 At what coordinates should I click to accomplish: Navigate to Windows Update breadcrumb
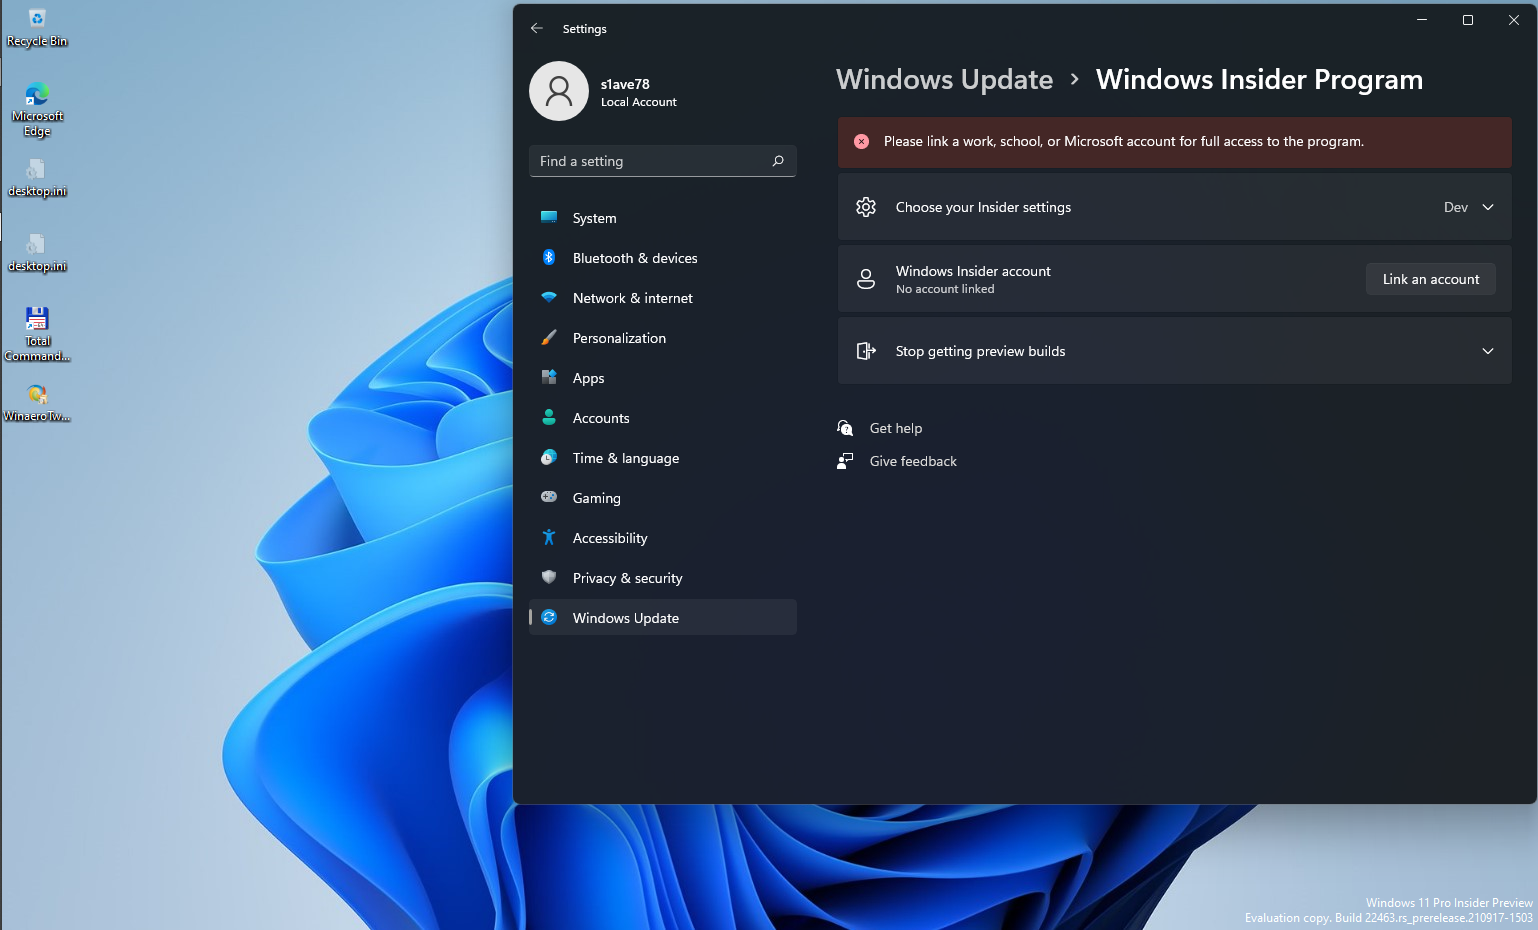coord(944,79)
